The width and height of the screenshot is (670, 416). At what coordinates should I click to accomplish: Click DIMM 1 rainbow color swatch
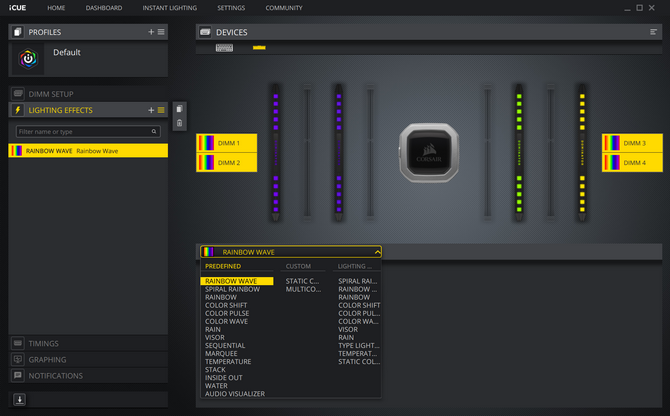(x=206, y=143)
